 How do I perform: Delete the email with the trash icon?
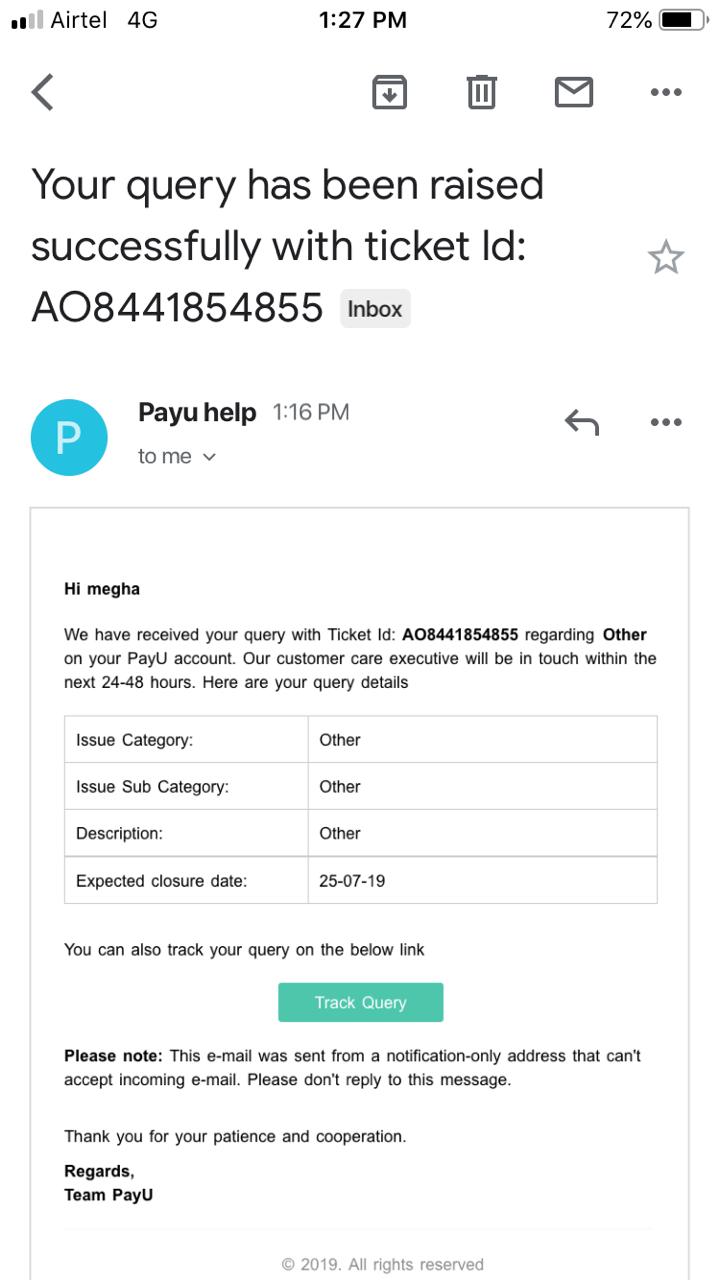point(481,91)
